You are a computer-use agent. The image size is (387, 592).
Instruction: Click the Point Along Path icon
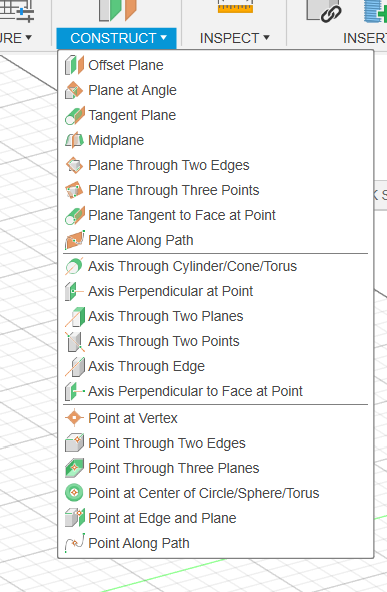pyautogui.click(x=74, y=543)
